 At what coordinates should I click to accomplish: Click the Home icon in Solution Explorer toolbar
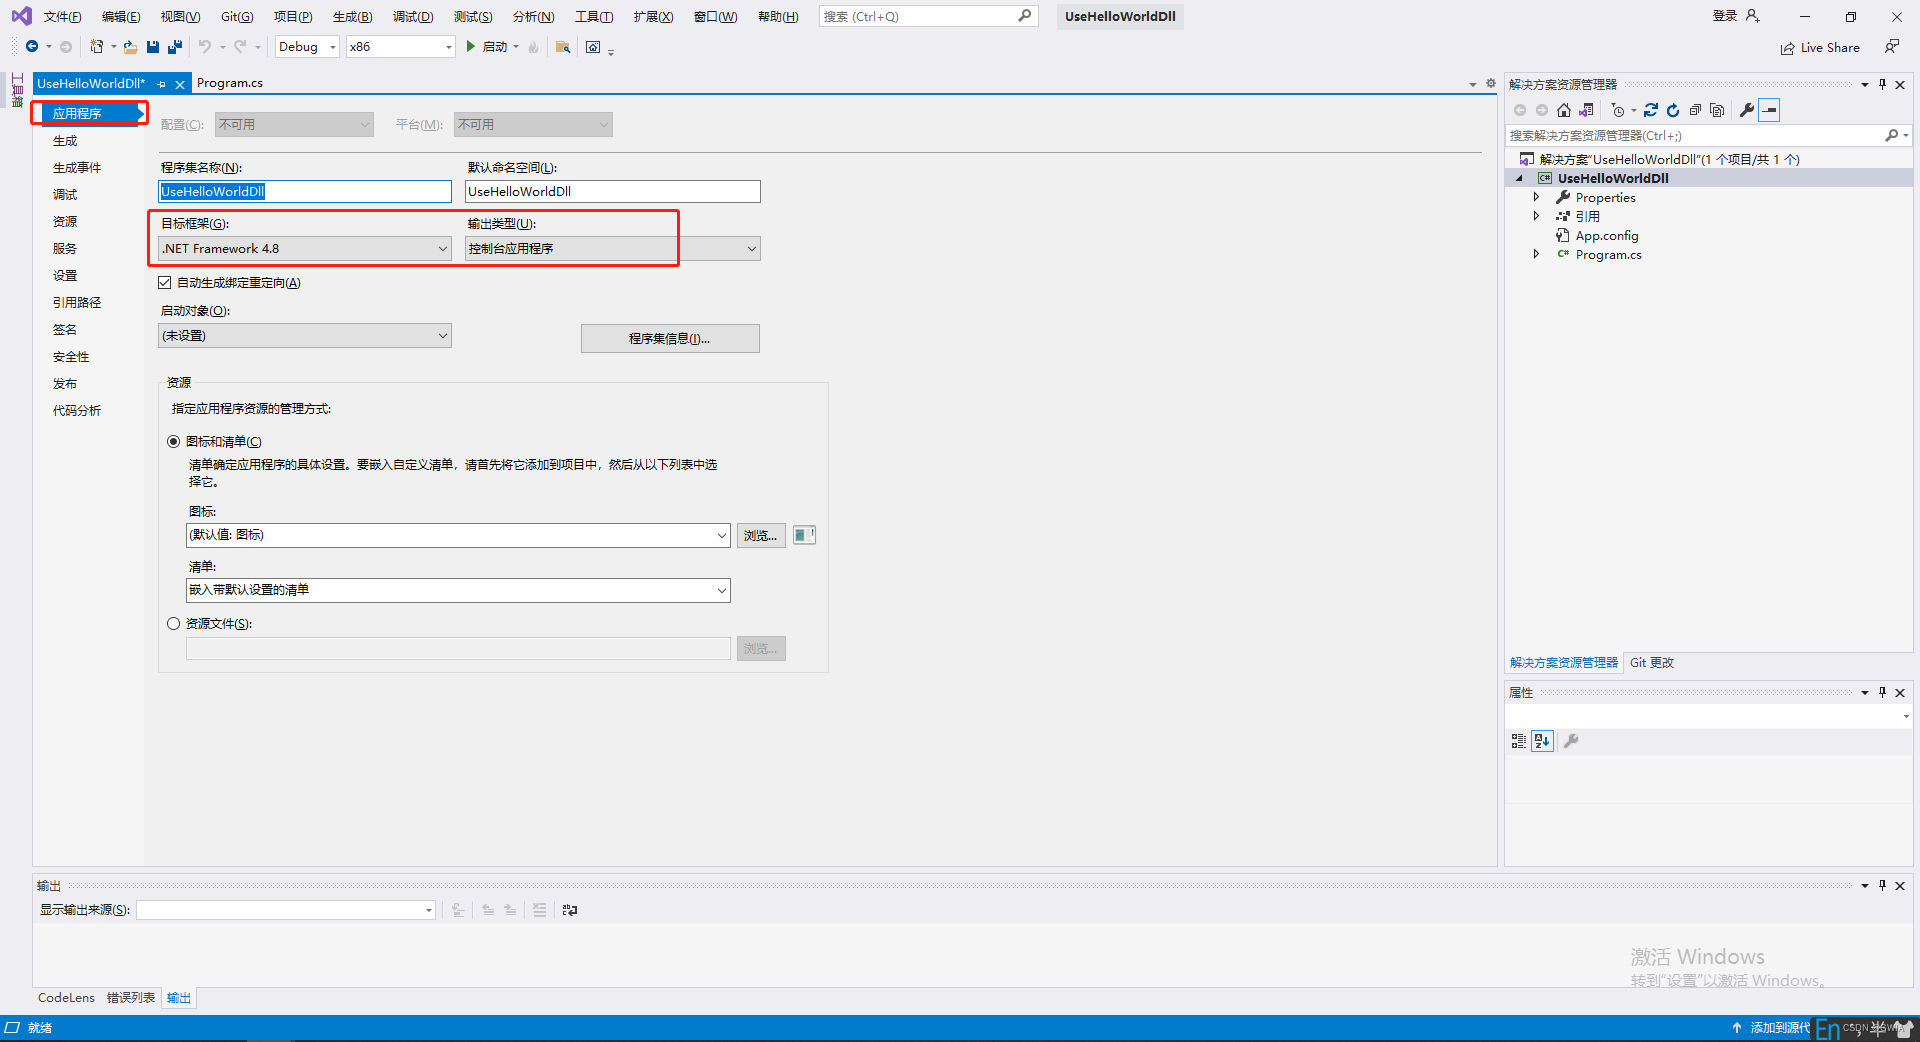pos(1564,110)
